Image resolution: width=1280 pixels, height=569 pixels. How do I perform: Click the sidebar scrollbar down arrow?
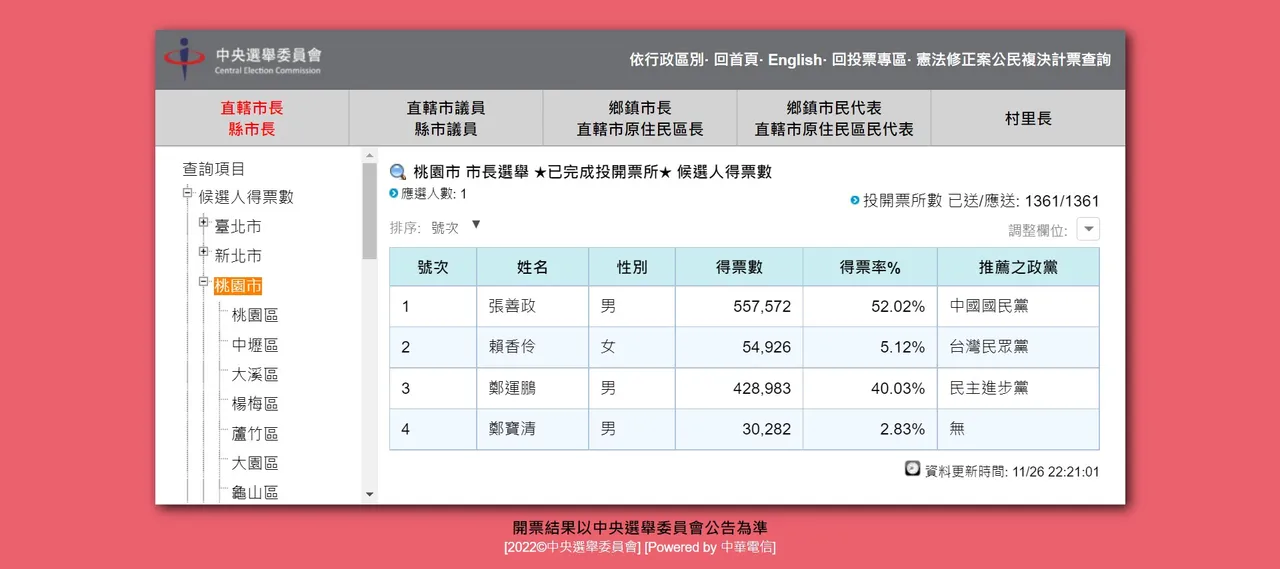coord(369,494)
